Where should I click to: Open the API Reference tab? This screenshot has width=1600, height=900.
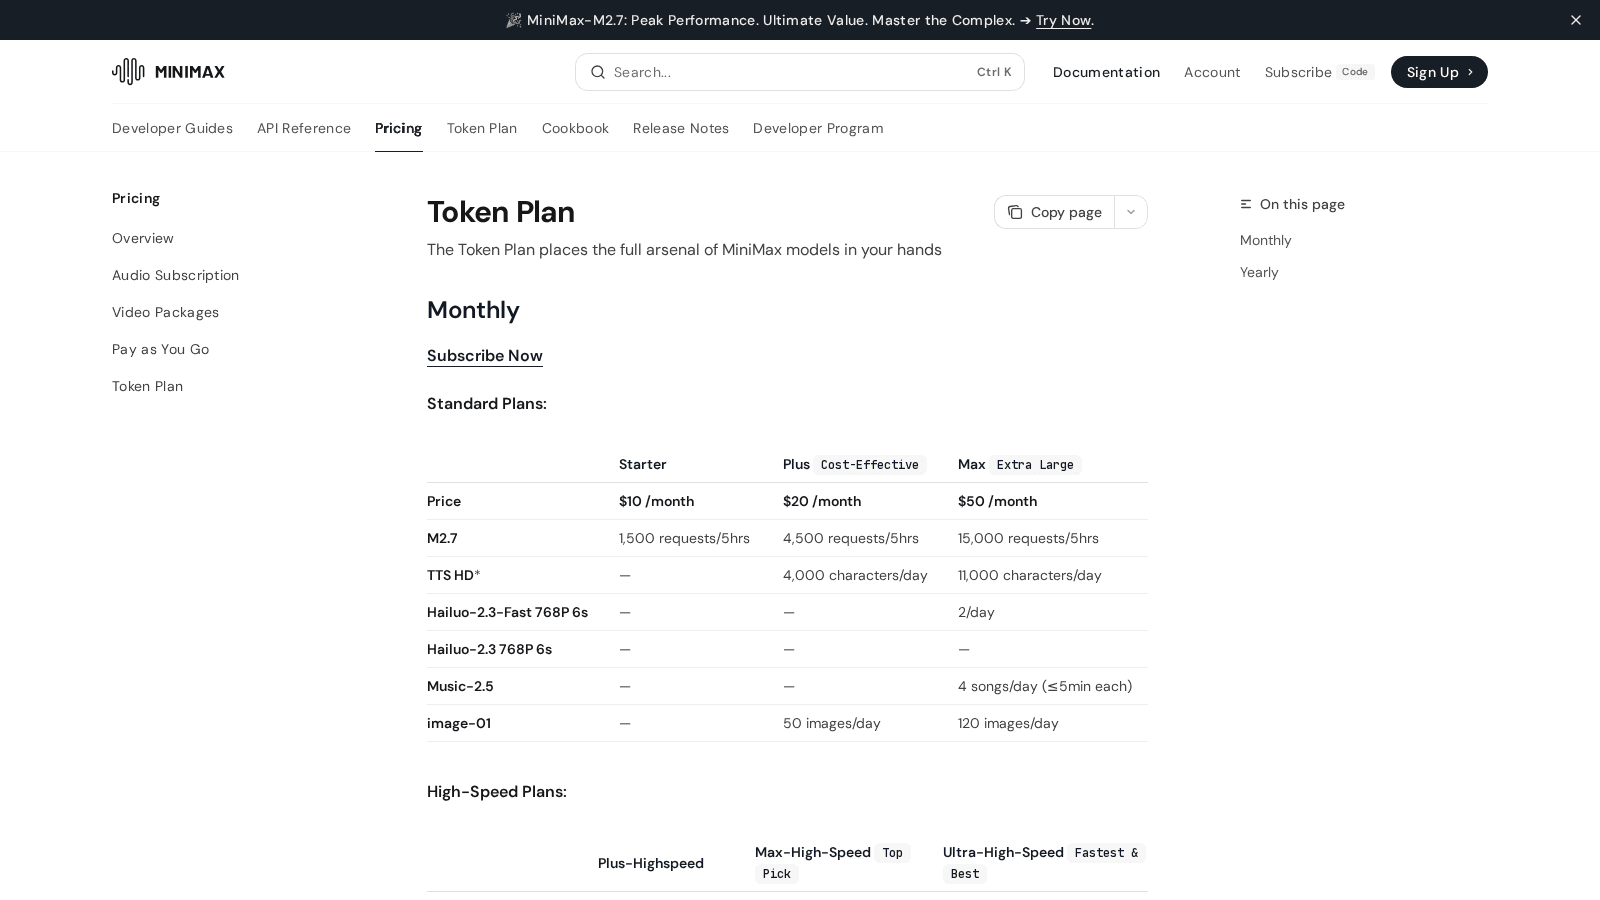tap(304, 128)
